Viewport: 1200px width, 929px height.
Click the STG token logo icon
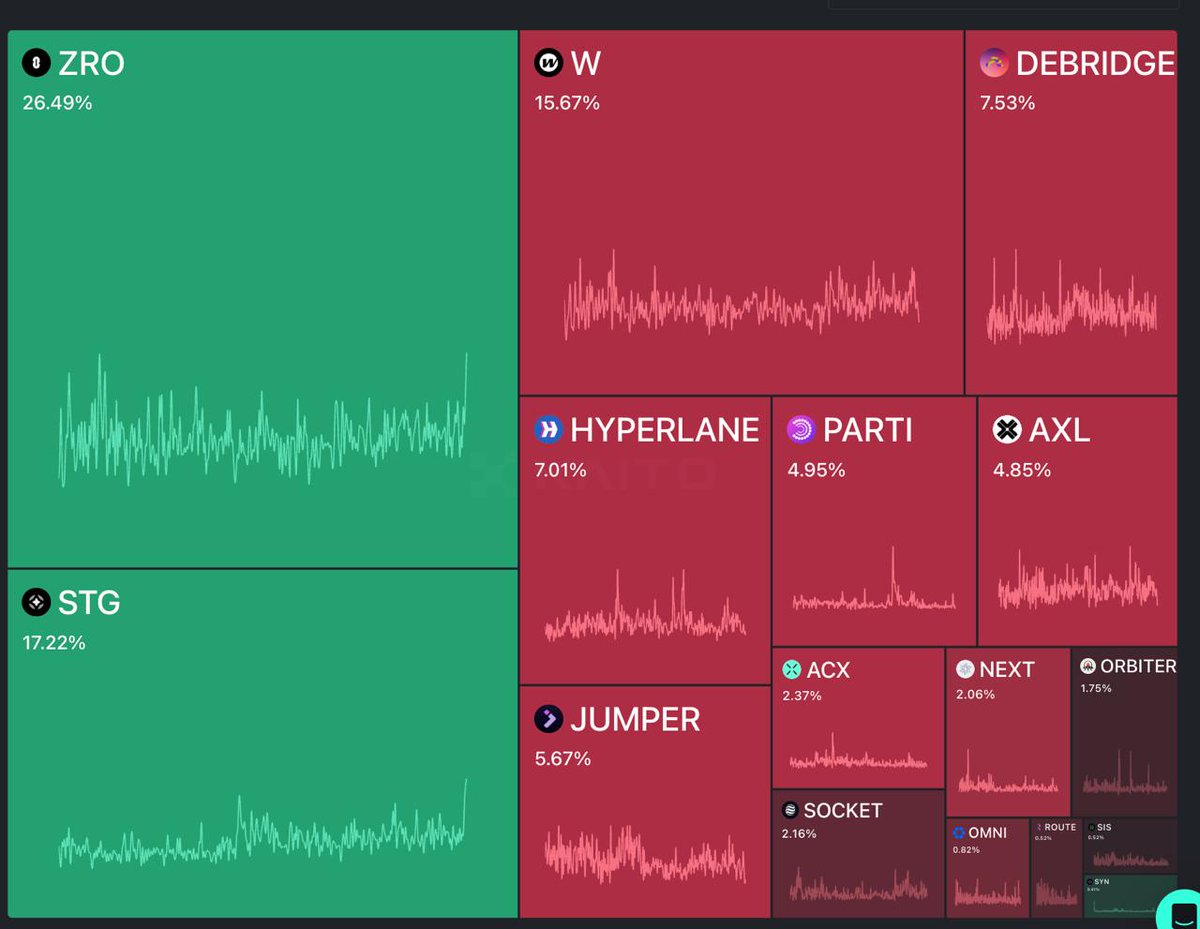[36, 602]
